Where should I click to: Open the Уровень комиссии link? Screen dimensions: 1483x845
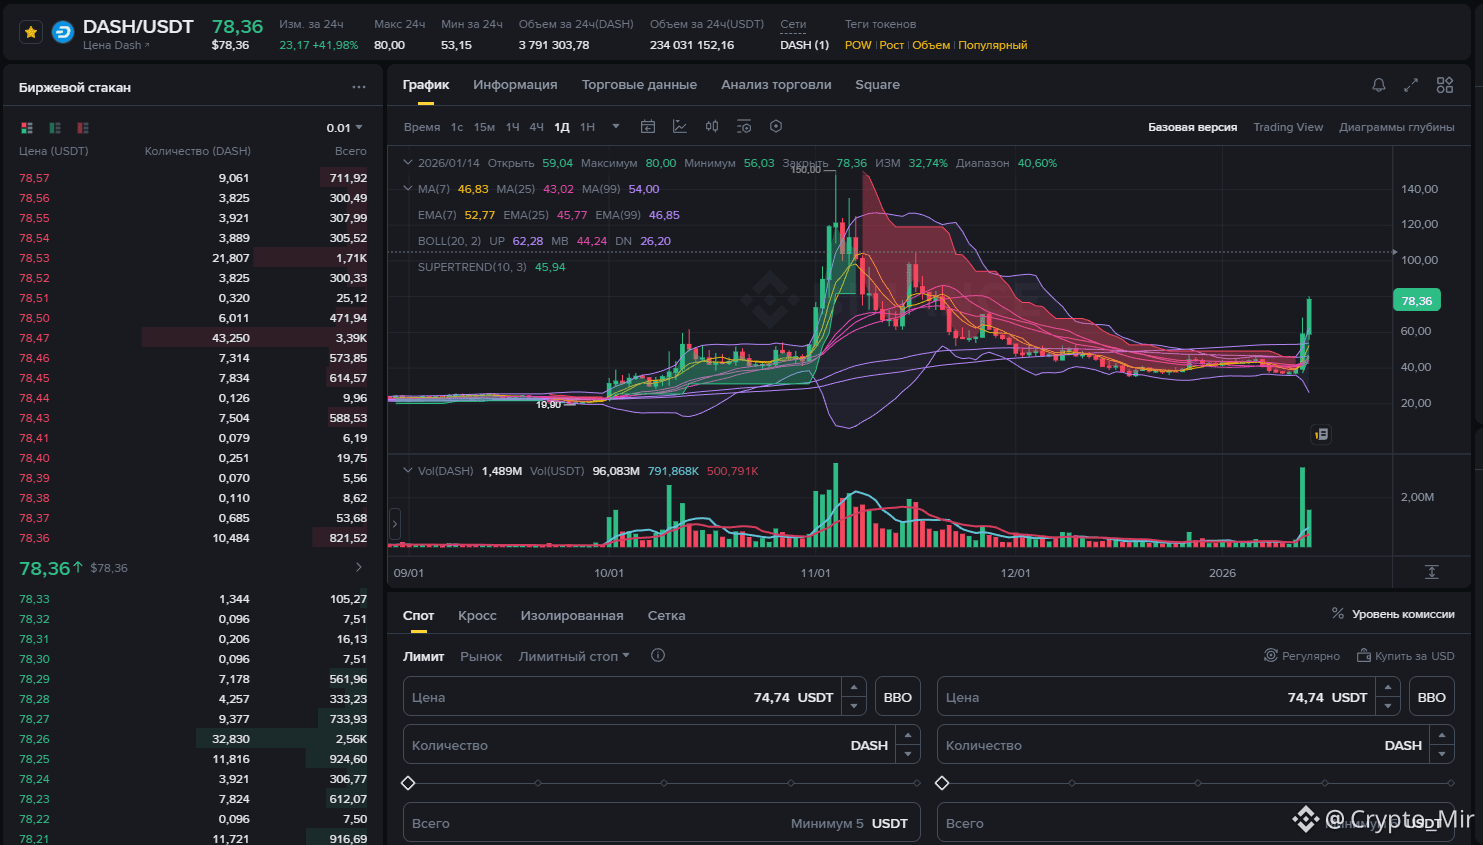[1393, 614]
